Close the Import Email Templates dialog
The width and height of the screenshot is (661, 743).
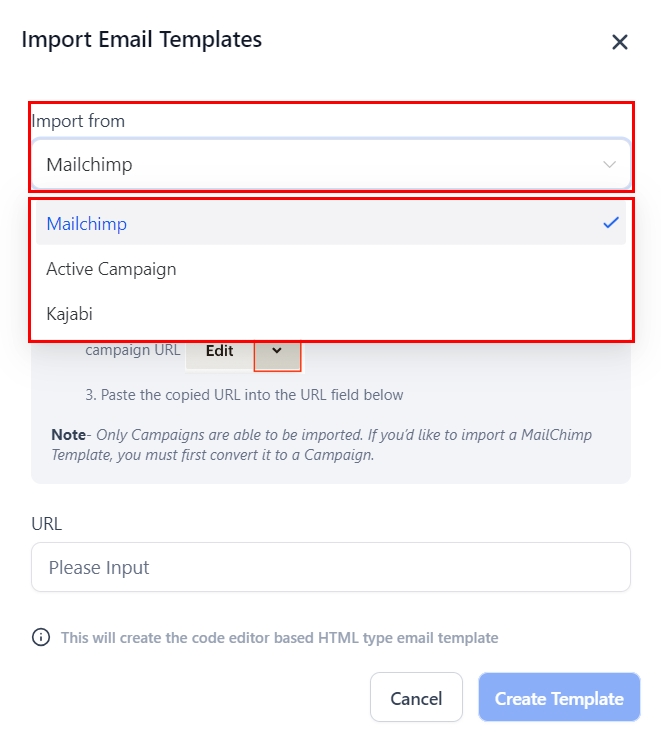[x=619, y=42]
